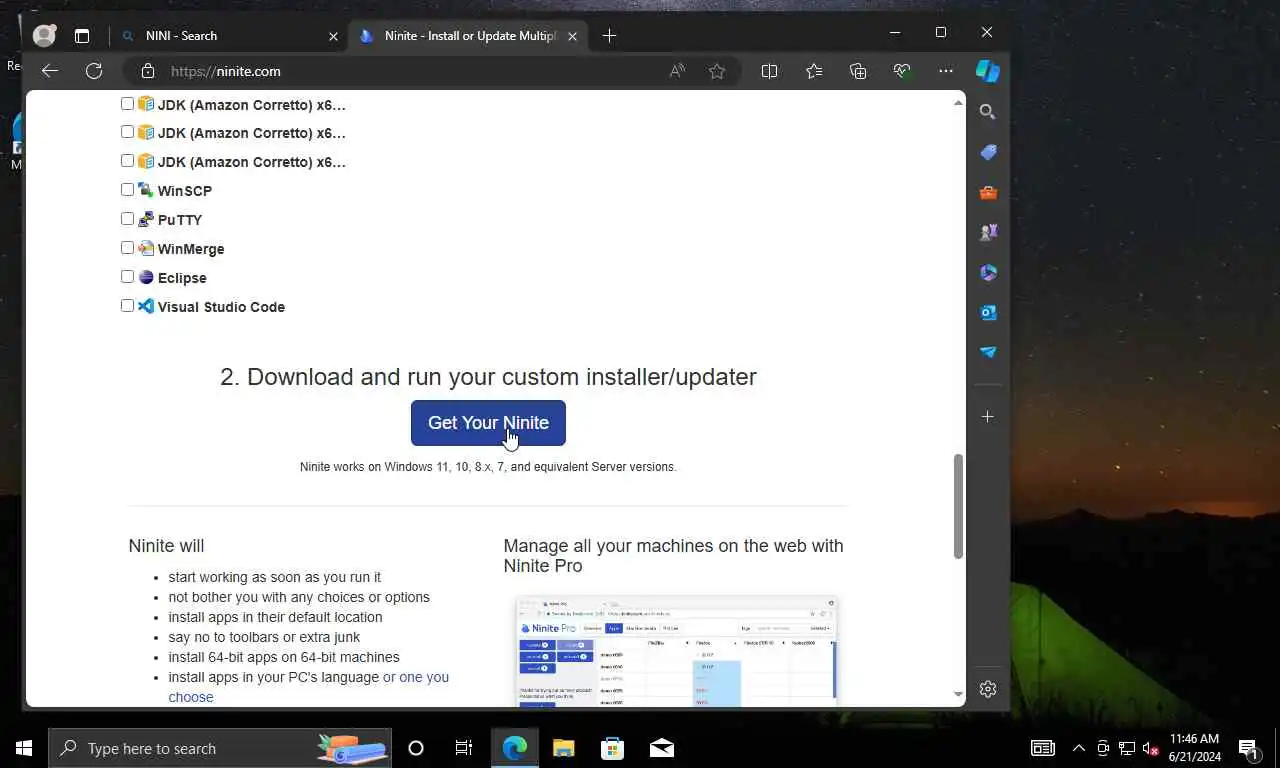1280x768 pixels.
Task: Click 'WinSCP' app label text
Action: tap(184, 191)
